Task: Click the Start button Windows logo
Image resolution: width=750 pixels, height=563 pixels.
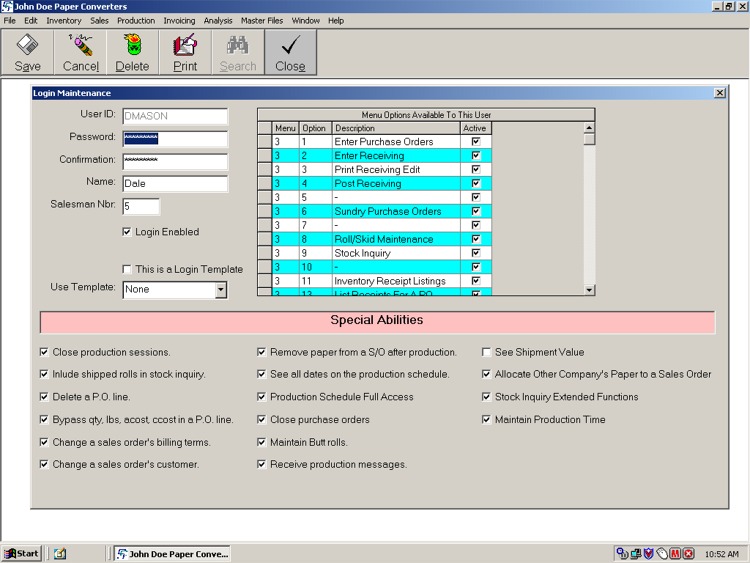Action: tap(10, 554)
